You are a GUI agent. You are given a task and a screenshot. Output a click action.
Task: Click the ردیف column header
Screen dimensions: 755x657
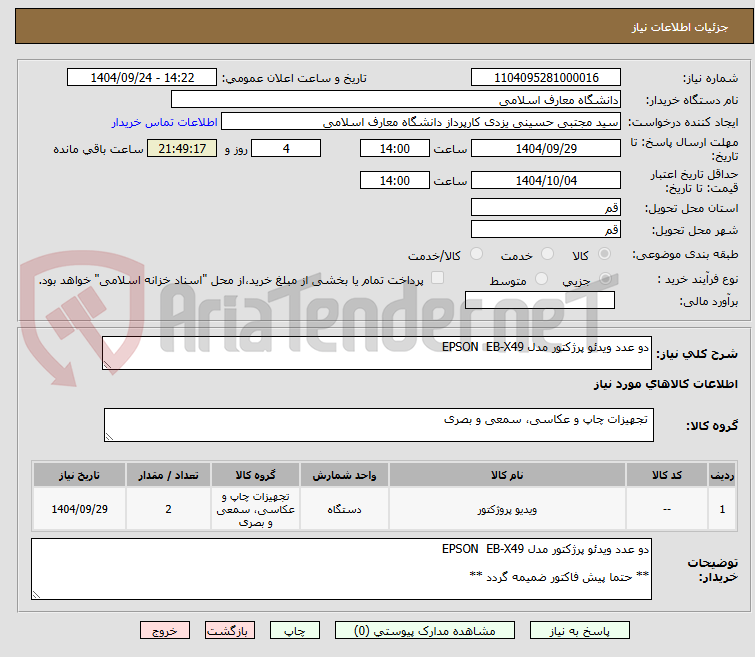(x=722, y=475)
